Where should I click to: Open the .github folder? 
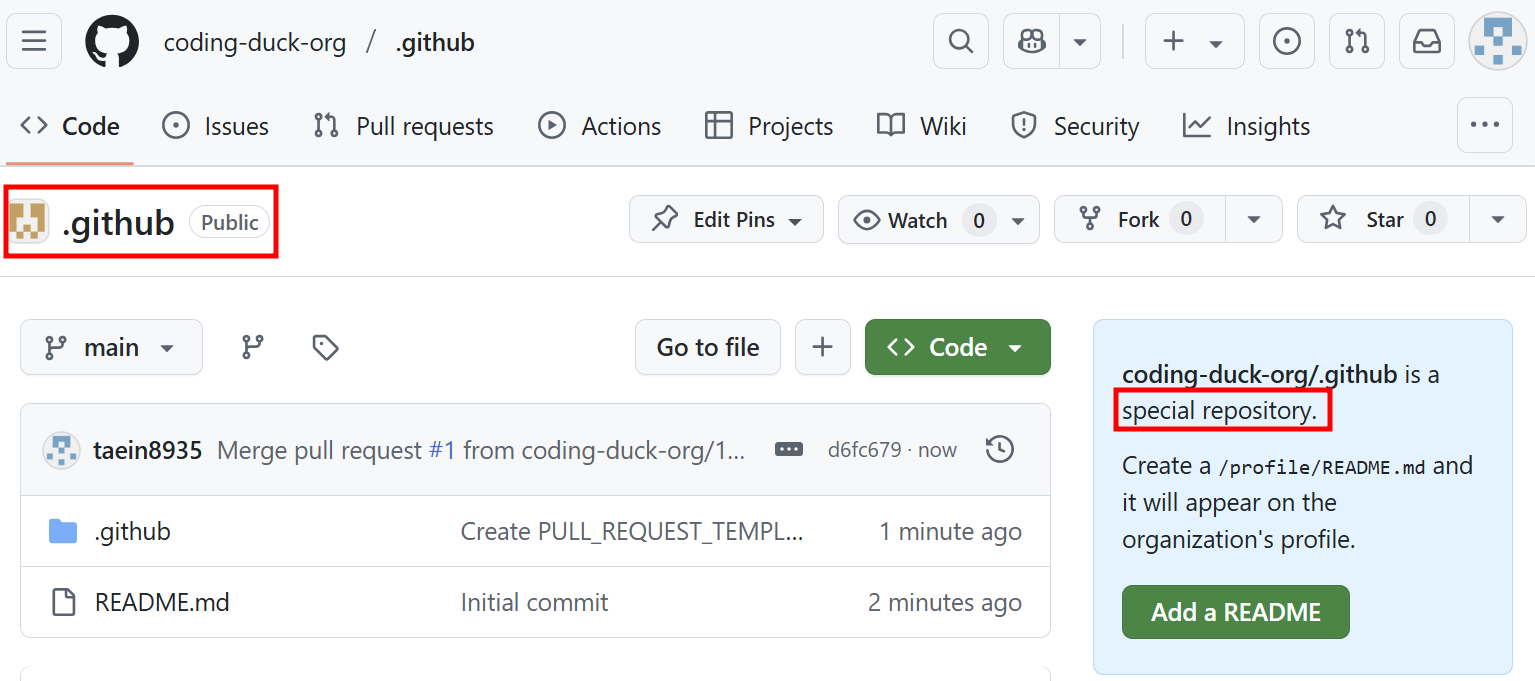[x=133, y=531]
